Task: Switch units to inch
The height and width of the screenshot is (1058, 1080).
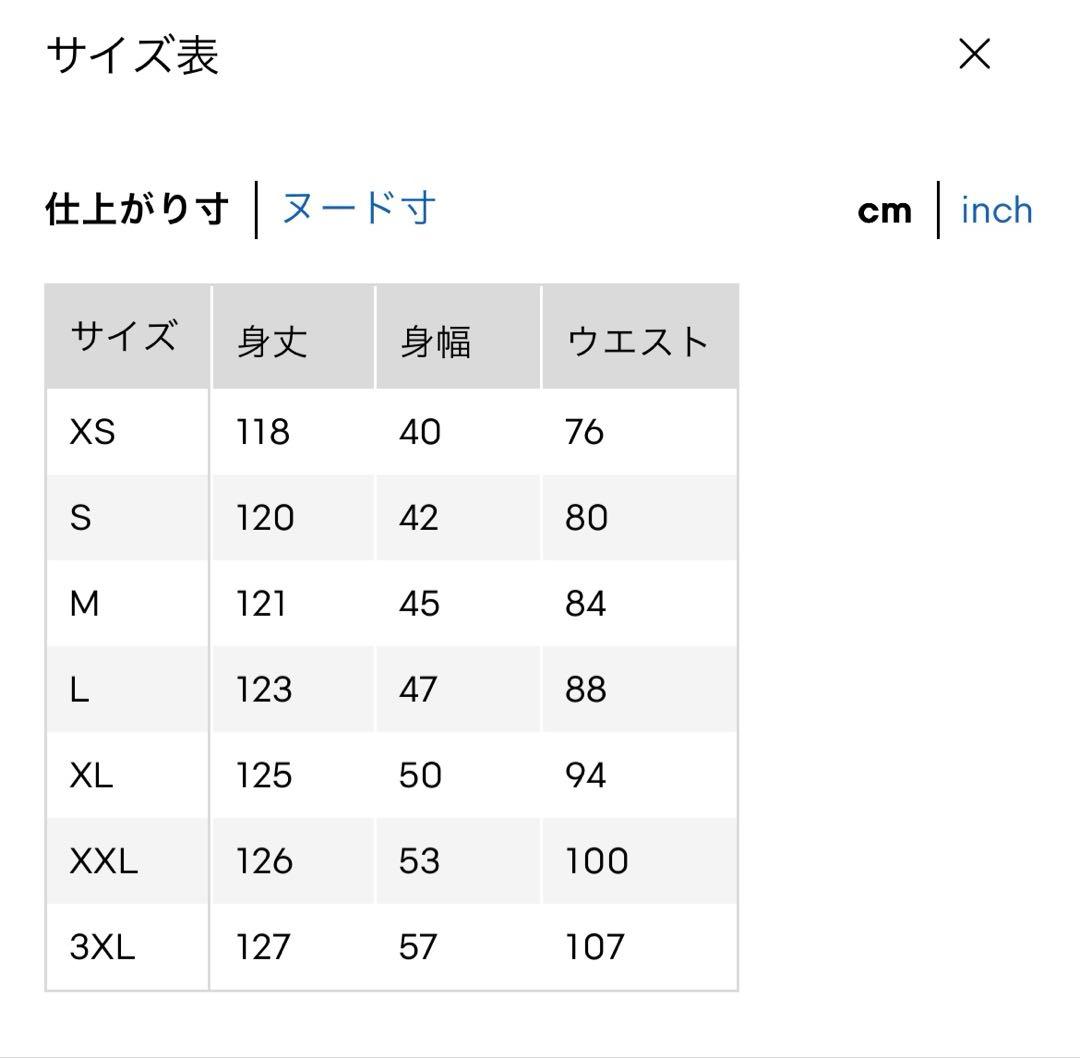Action: coord(996,210)
